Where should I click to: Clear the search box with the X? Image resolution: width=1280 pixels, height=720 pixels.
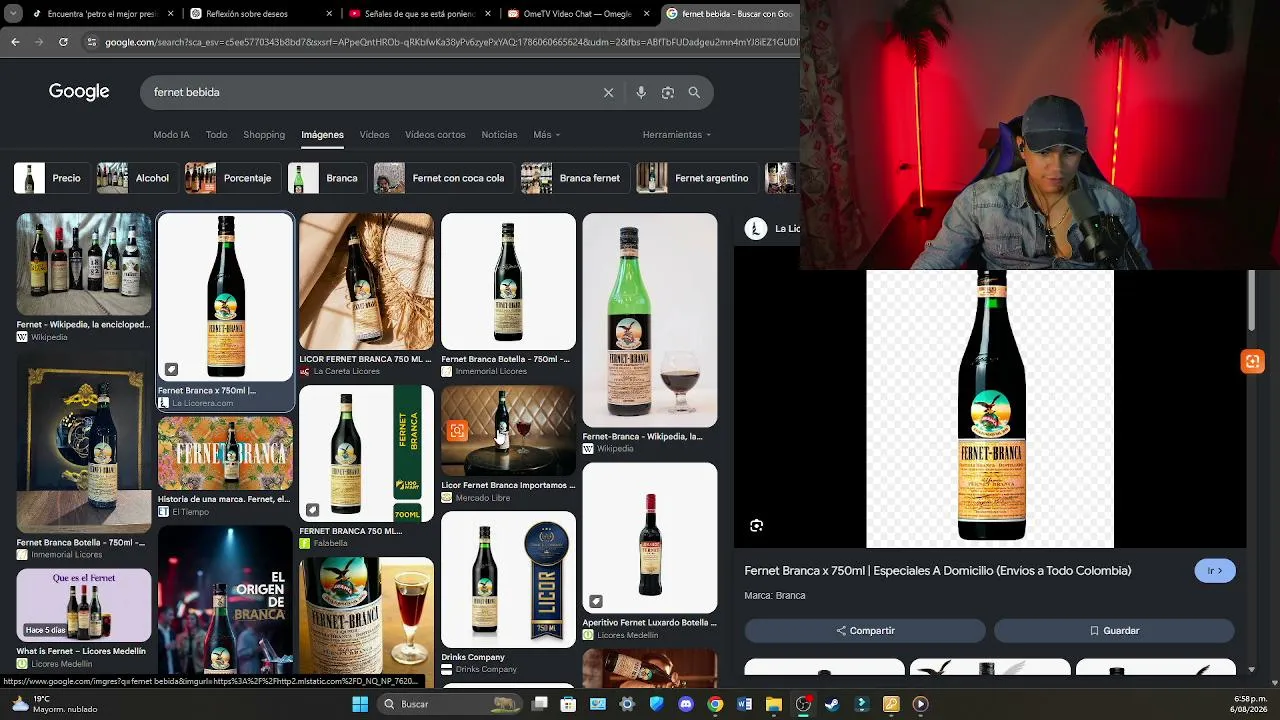point(608,92)
